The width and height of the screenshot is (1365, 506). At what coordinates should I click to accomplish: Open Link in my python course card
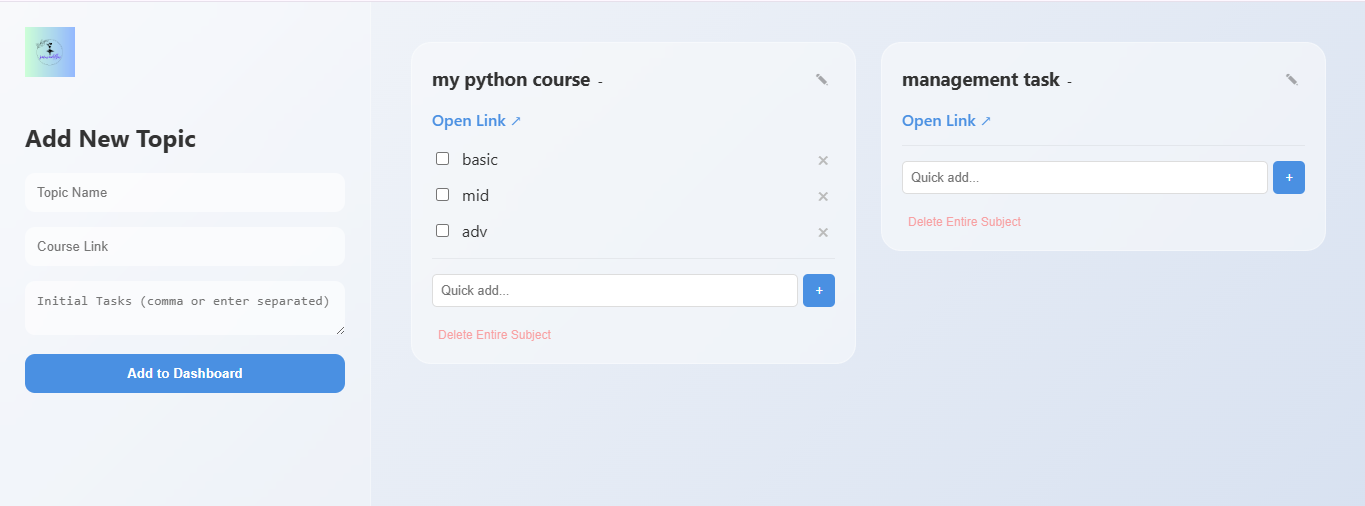[477, 121]
